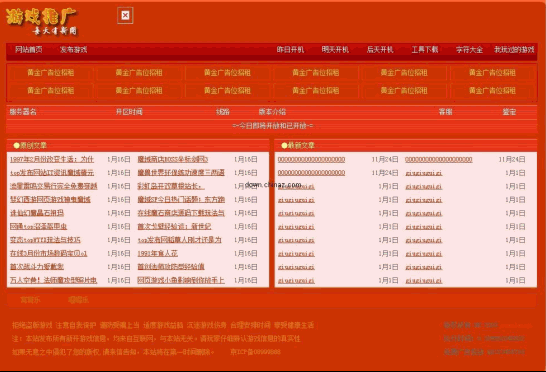This screenshot has width=546, height=372.
Task: Go to 明天开机 in navigation
Action: click(x=335, y=50)
